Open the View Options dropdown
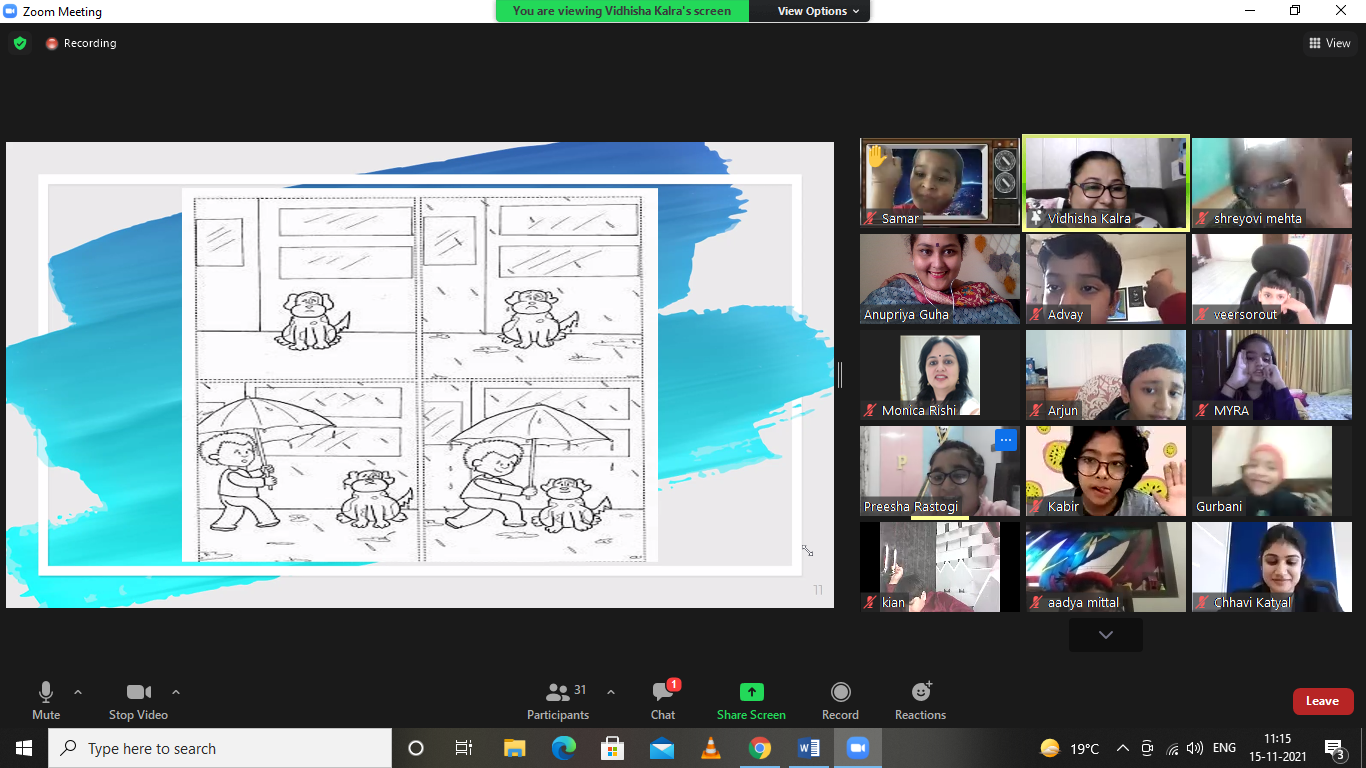The width and height of the screenshot is (1366, 768). click(x=818, y=11)
